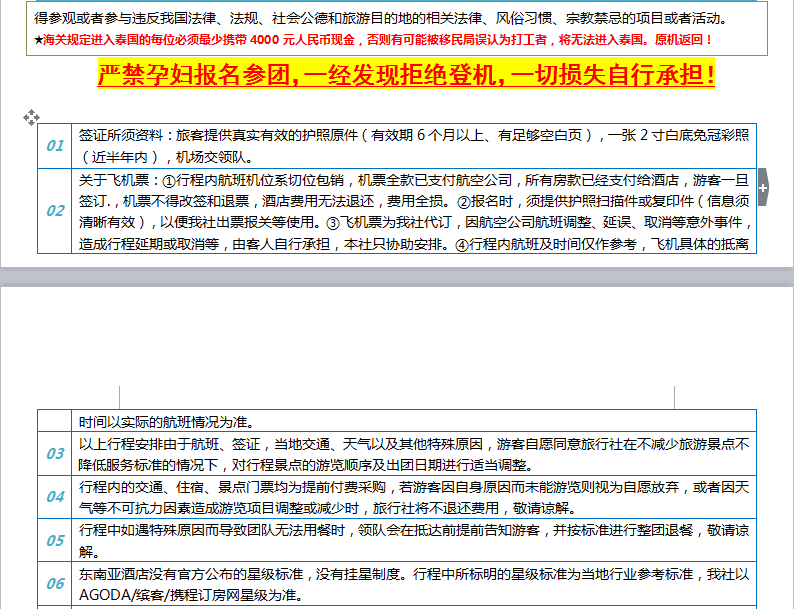Image resolution: width=794 pixels, height=609 pixels.
Task: Click the empty first cell atop page two table
Action: pos(55,421)
